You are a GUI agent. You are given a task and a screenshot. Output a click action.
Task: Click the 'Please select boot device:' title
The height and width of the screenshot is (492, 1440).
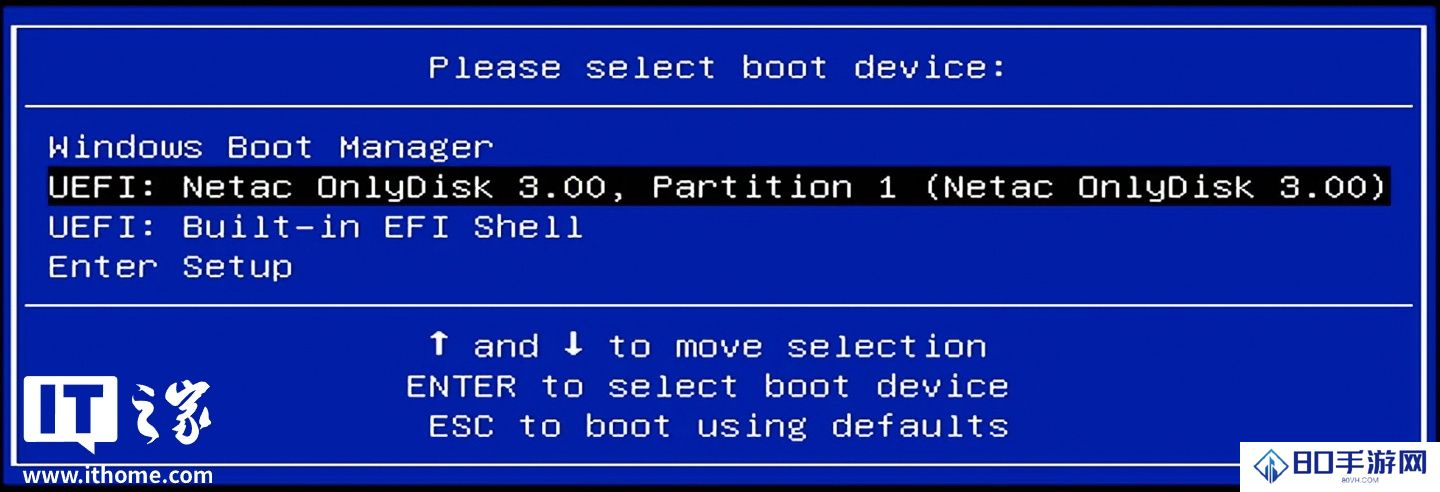(717, 68)
